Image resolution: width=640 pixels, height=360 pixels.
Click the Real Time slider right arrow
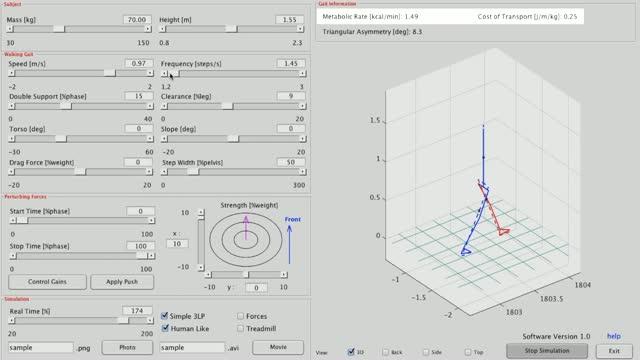pyautogui.click(x=150, y=320)
